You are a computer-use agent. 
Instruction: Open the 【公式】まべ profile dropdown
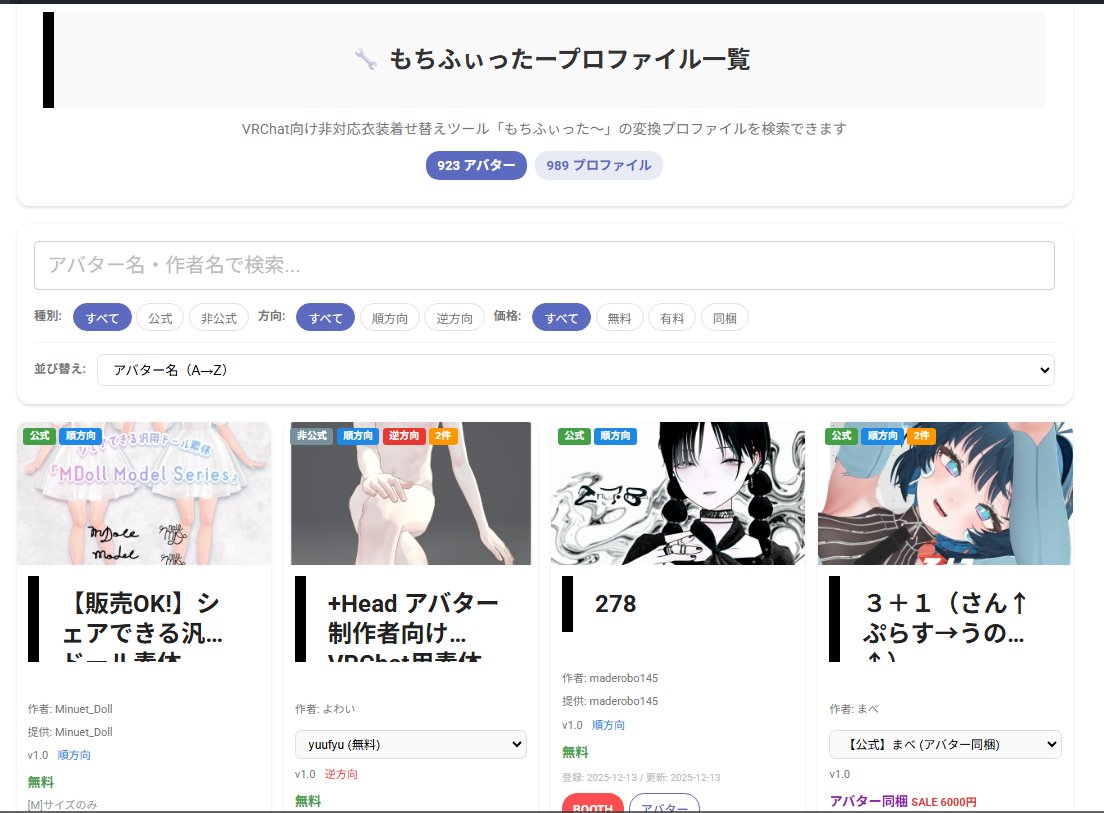pyautogui.click(x=945, y=745)
